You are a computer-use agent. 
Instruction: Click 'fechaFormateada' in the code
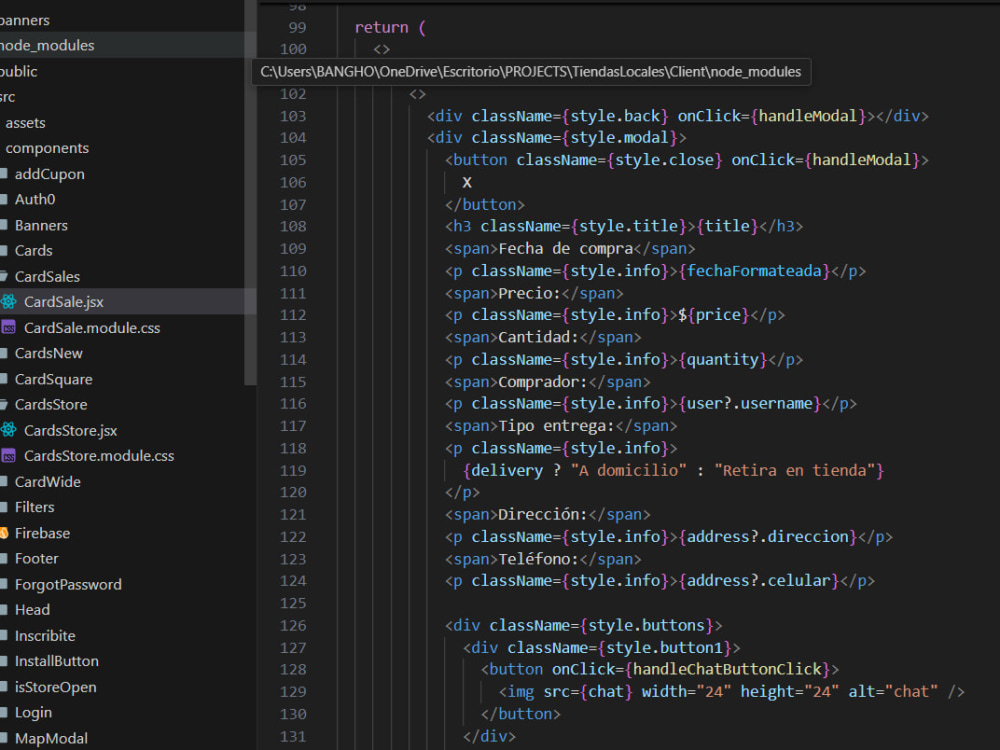[x=753, y=271]
